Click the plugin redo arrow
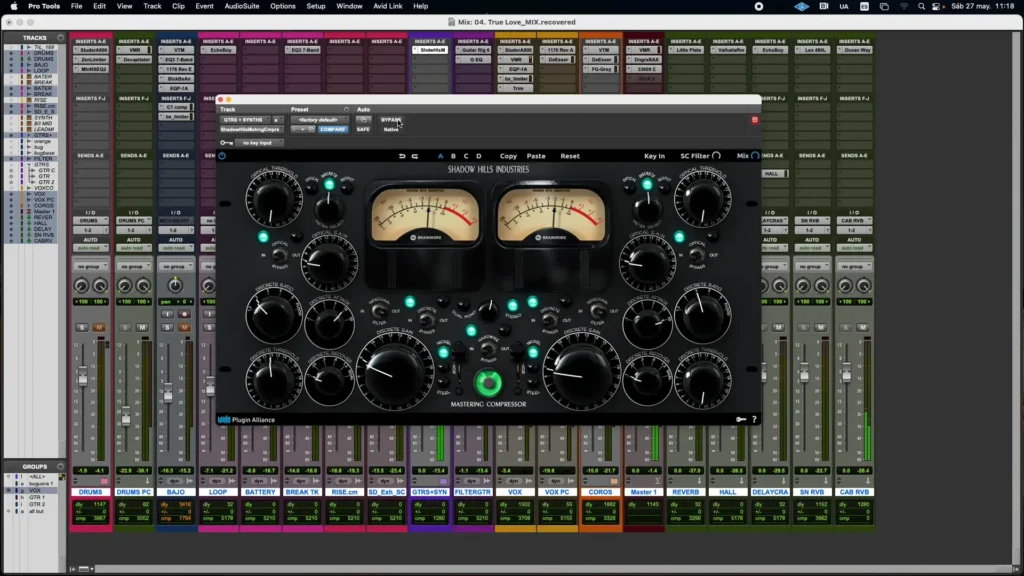1024x576 pixels. point(415,156)
